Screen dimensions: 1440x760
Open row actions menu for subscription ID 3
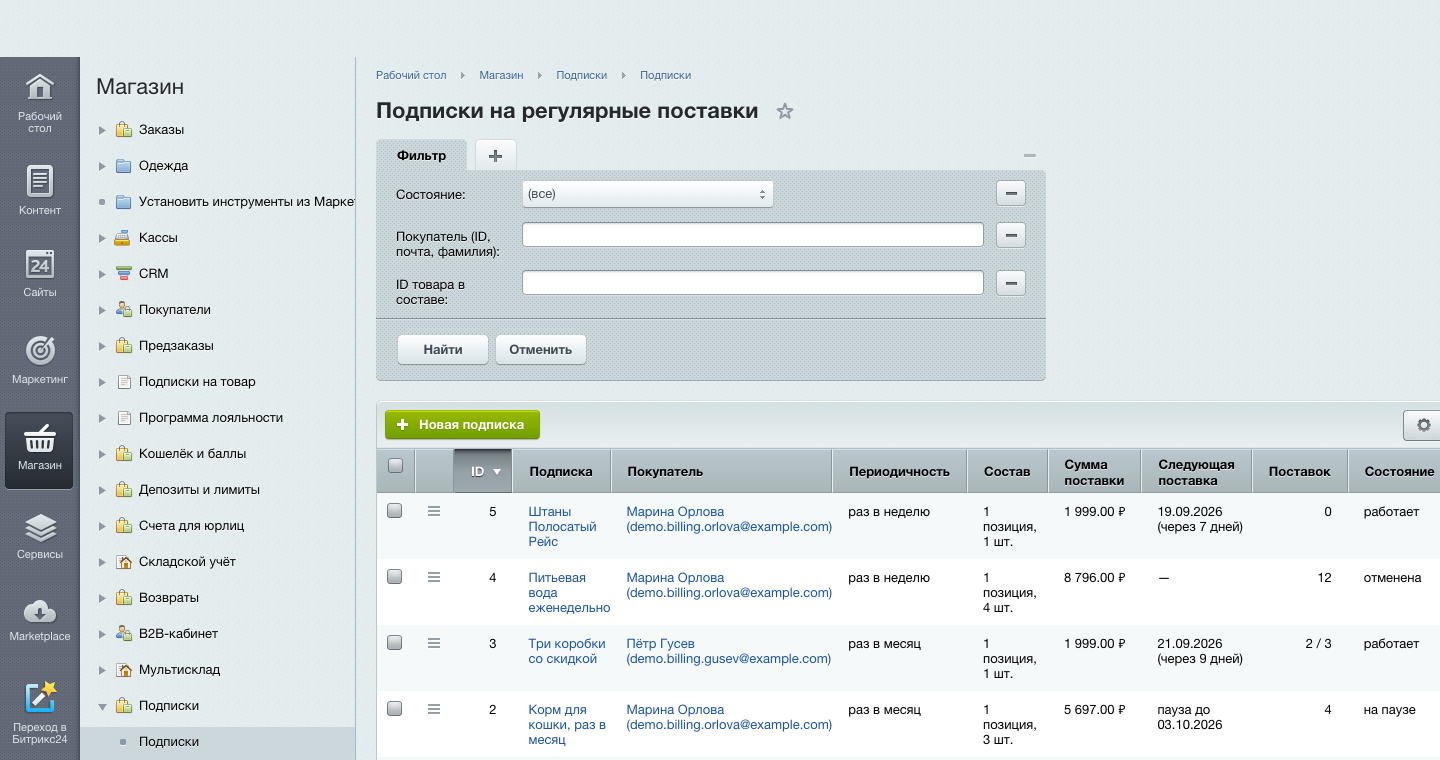pyautogui.click(x=434, y=643)
